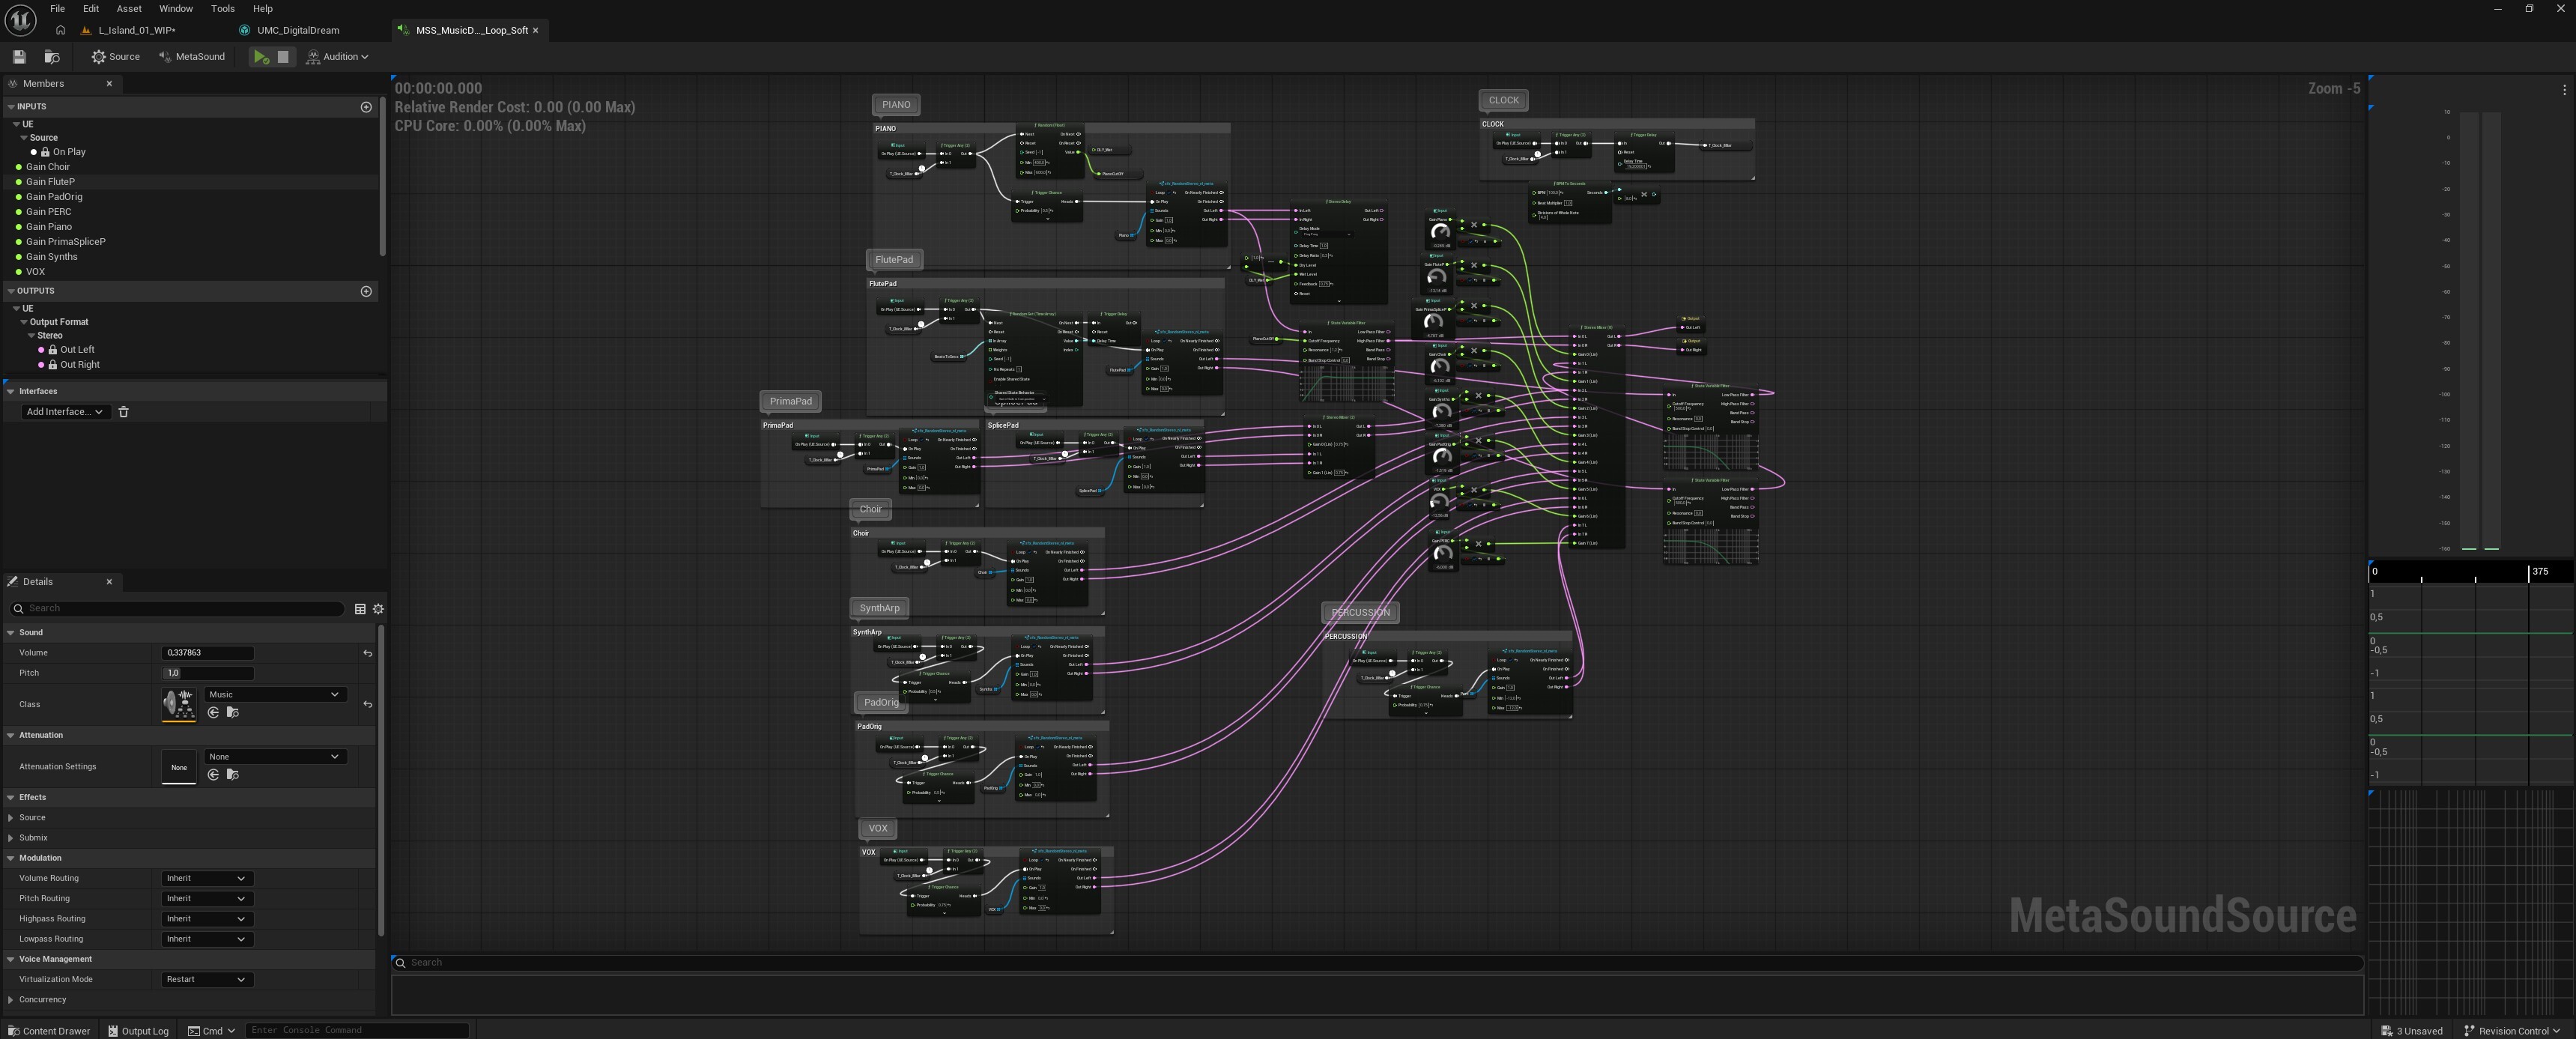2576x1039 pixels.
Task: Open Details property matrix grid icon
Action: (x=360, y=609)
